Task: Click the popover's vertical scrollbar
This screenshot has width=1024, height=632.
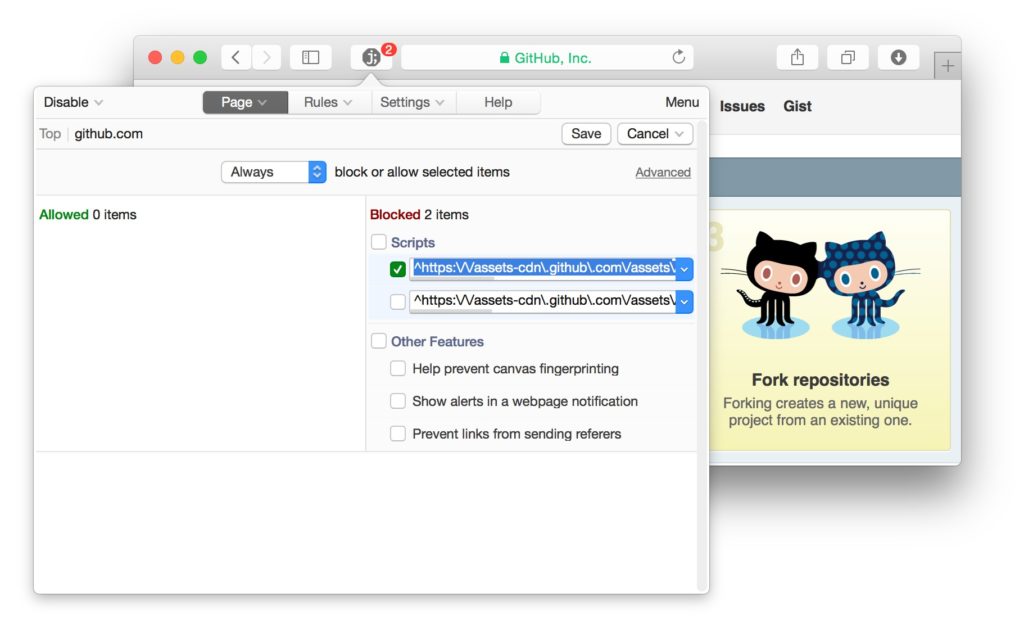Action: click(703, 356)
